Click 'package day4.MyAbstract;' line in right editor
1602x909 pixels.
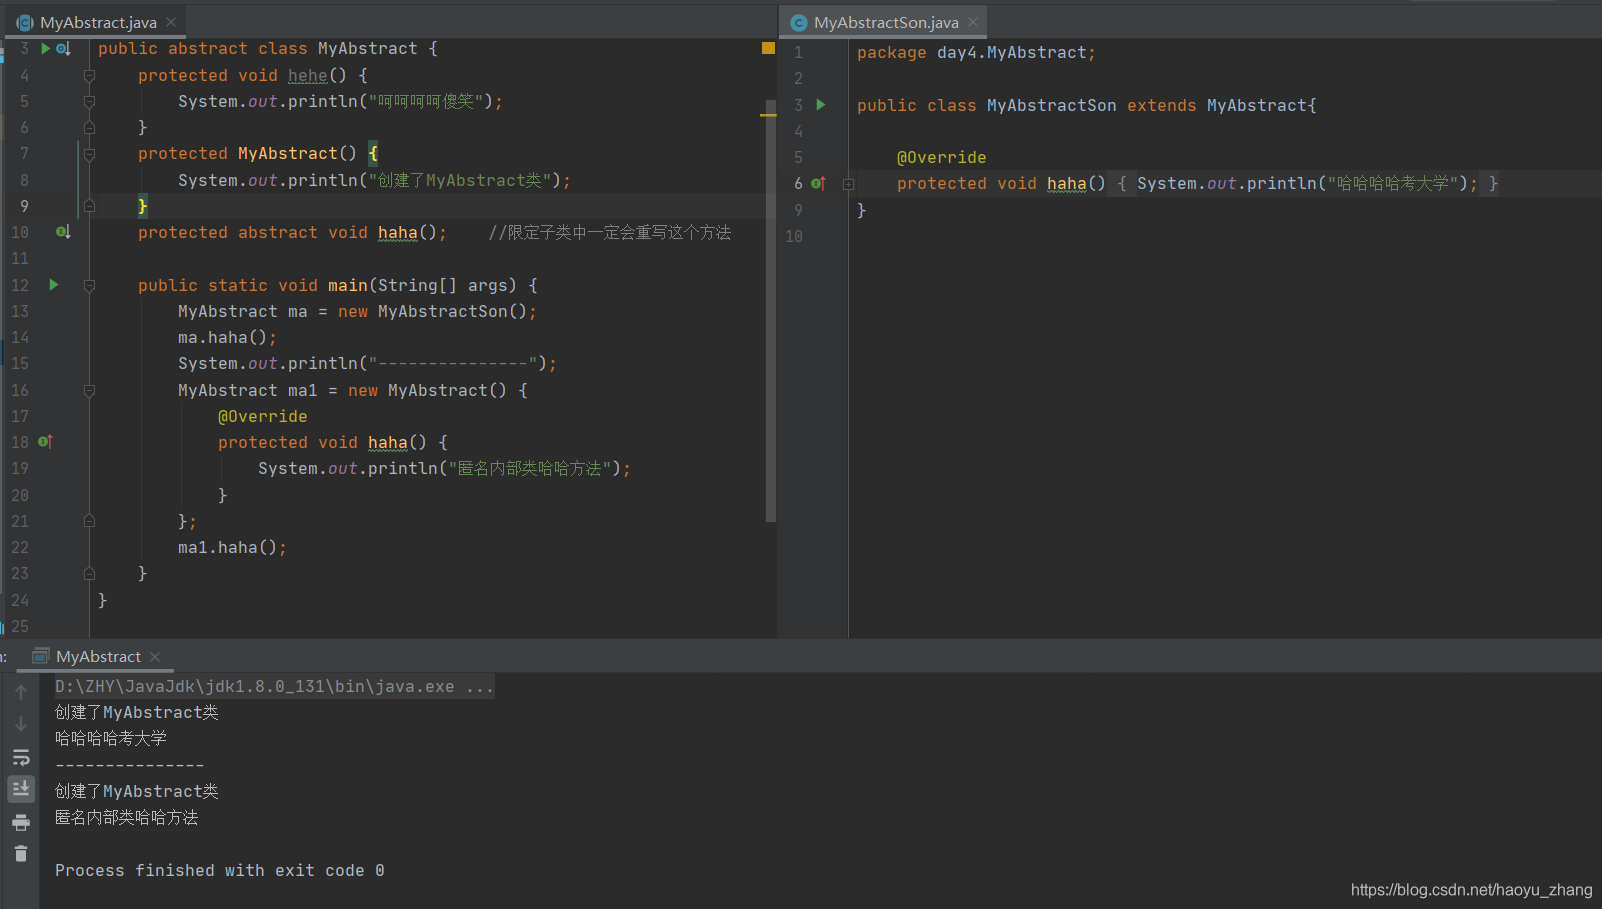(976, 52)
